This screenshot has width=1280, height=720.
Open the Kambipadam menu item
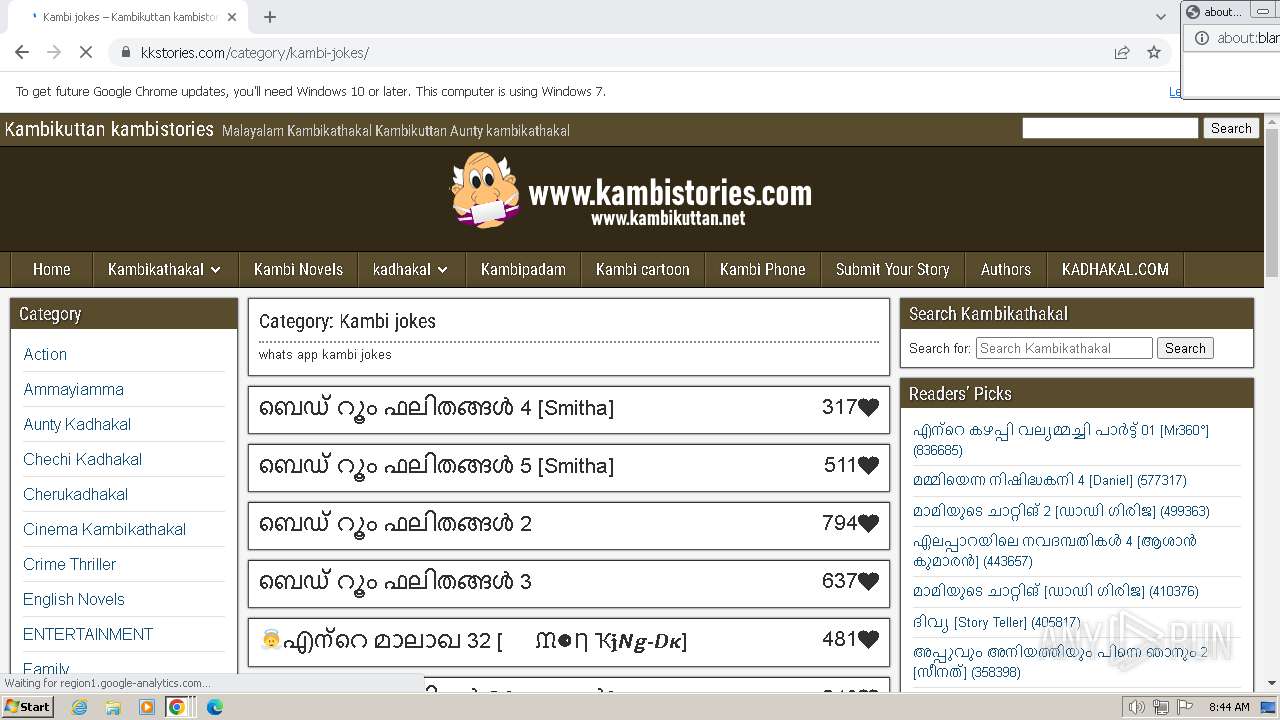(523, 269)
